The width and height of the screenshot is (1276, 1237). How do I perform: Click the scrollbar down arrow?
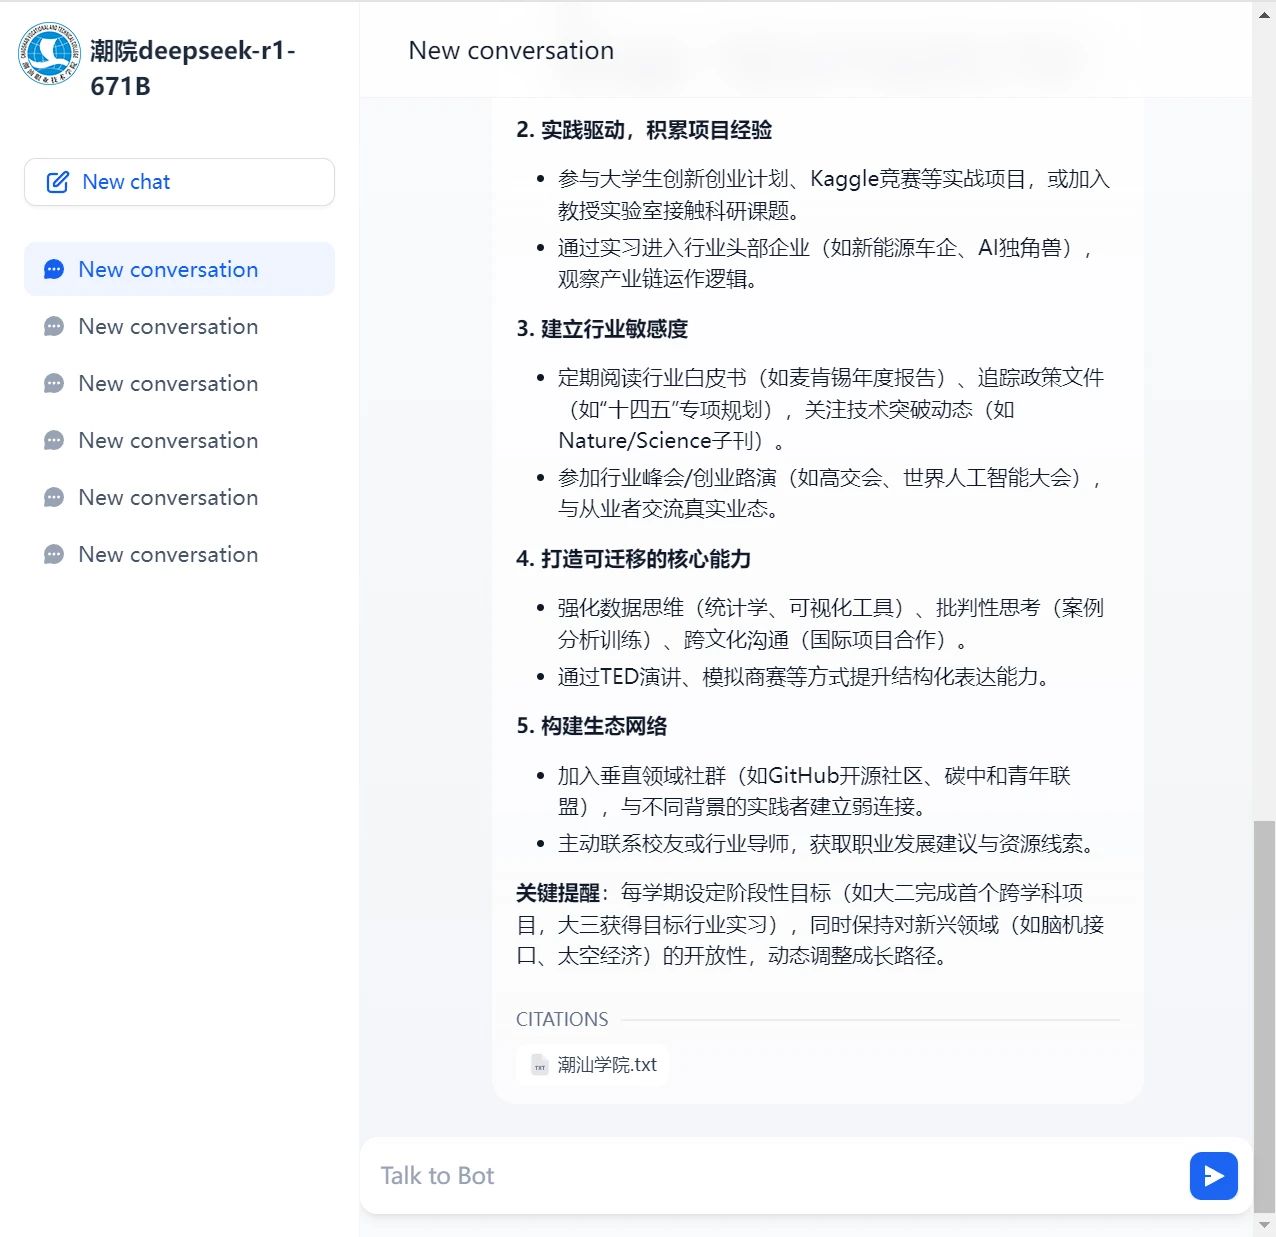pyautogui.click(x=1264, y=1225)
